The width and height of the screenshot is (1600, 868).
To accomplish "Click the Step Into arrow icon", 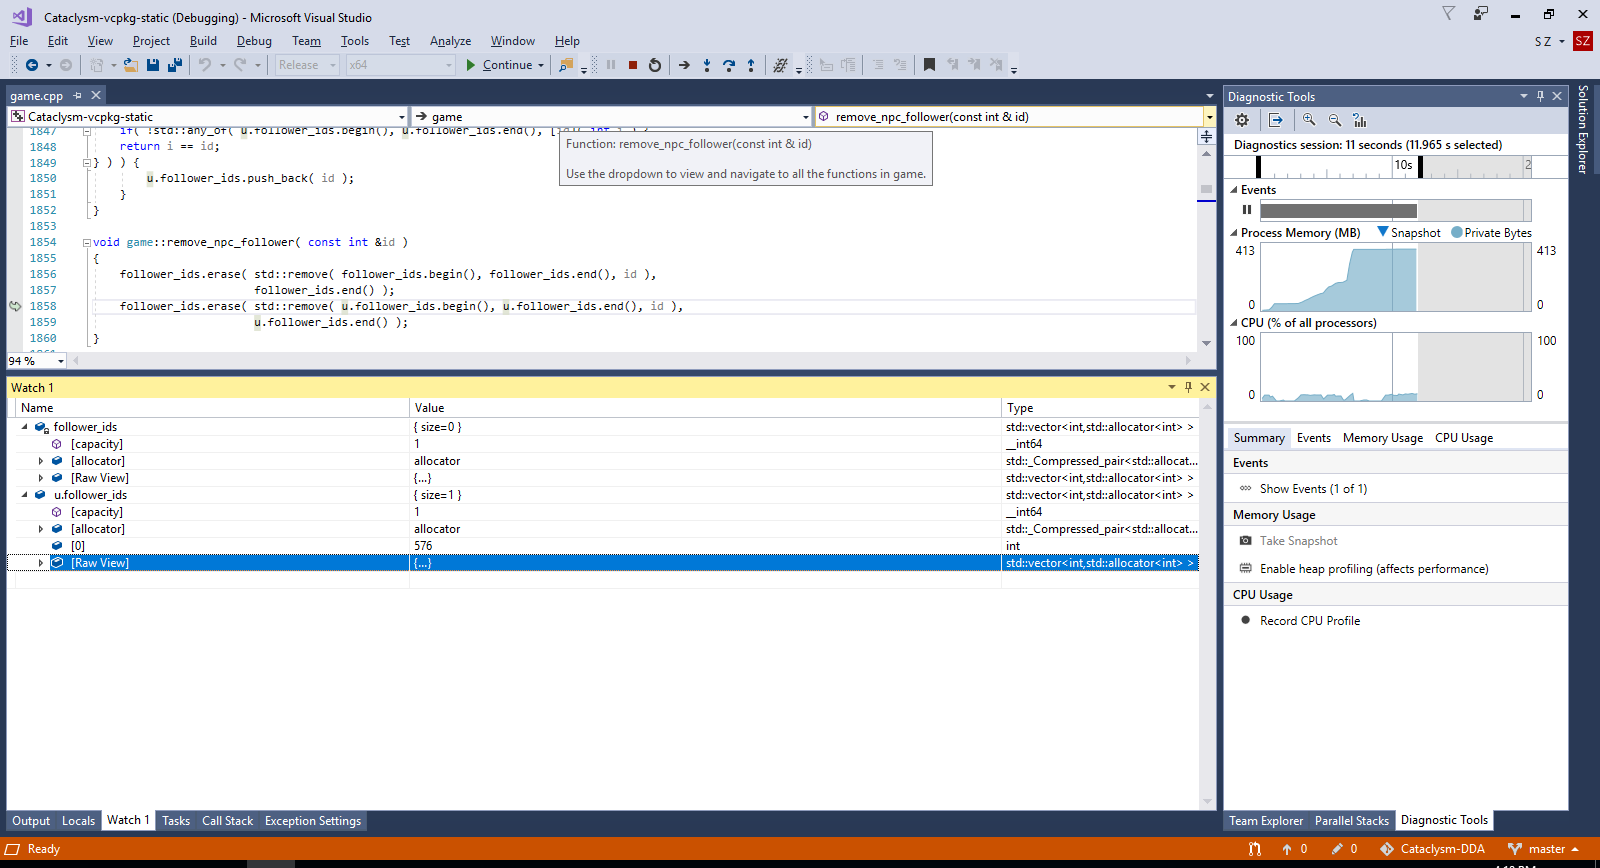I will pyautogui.click(x=707, y=65).
